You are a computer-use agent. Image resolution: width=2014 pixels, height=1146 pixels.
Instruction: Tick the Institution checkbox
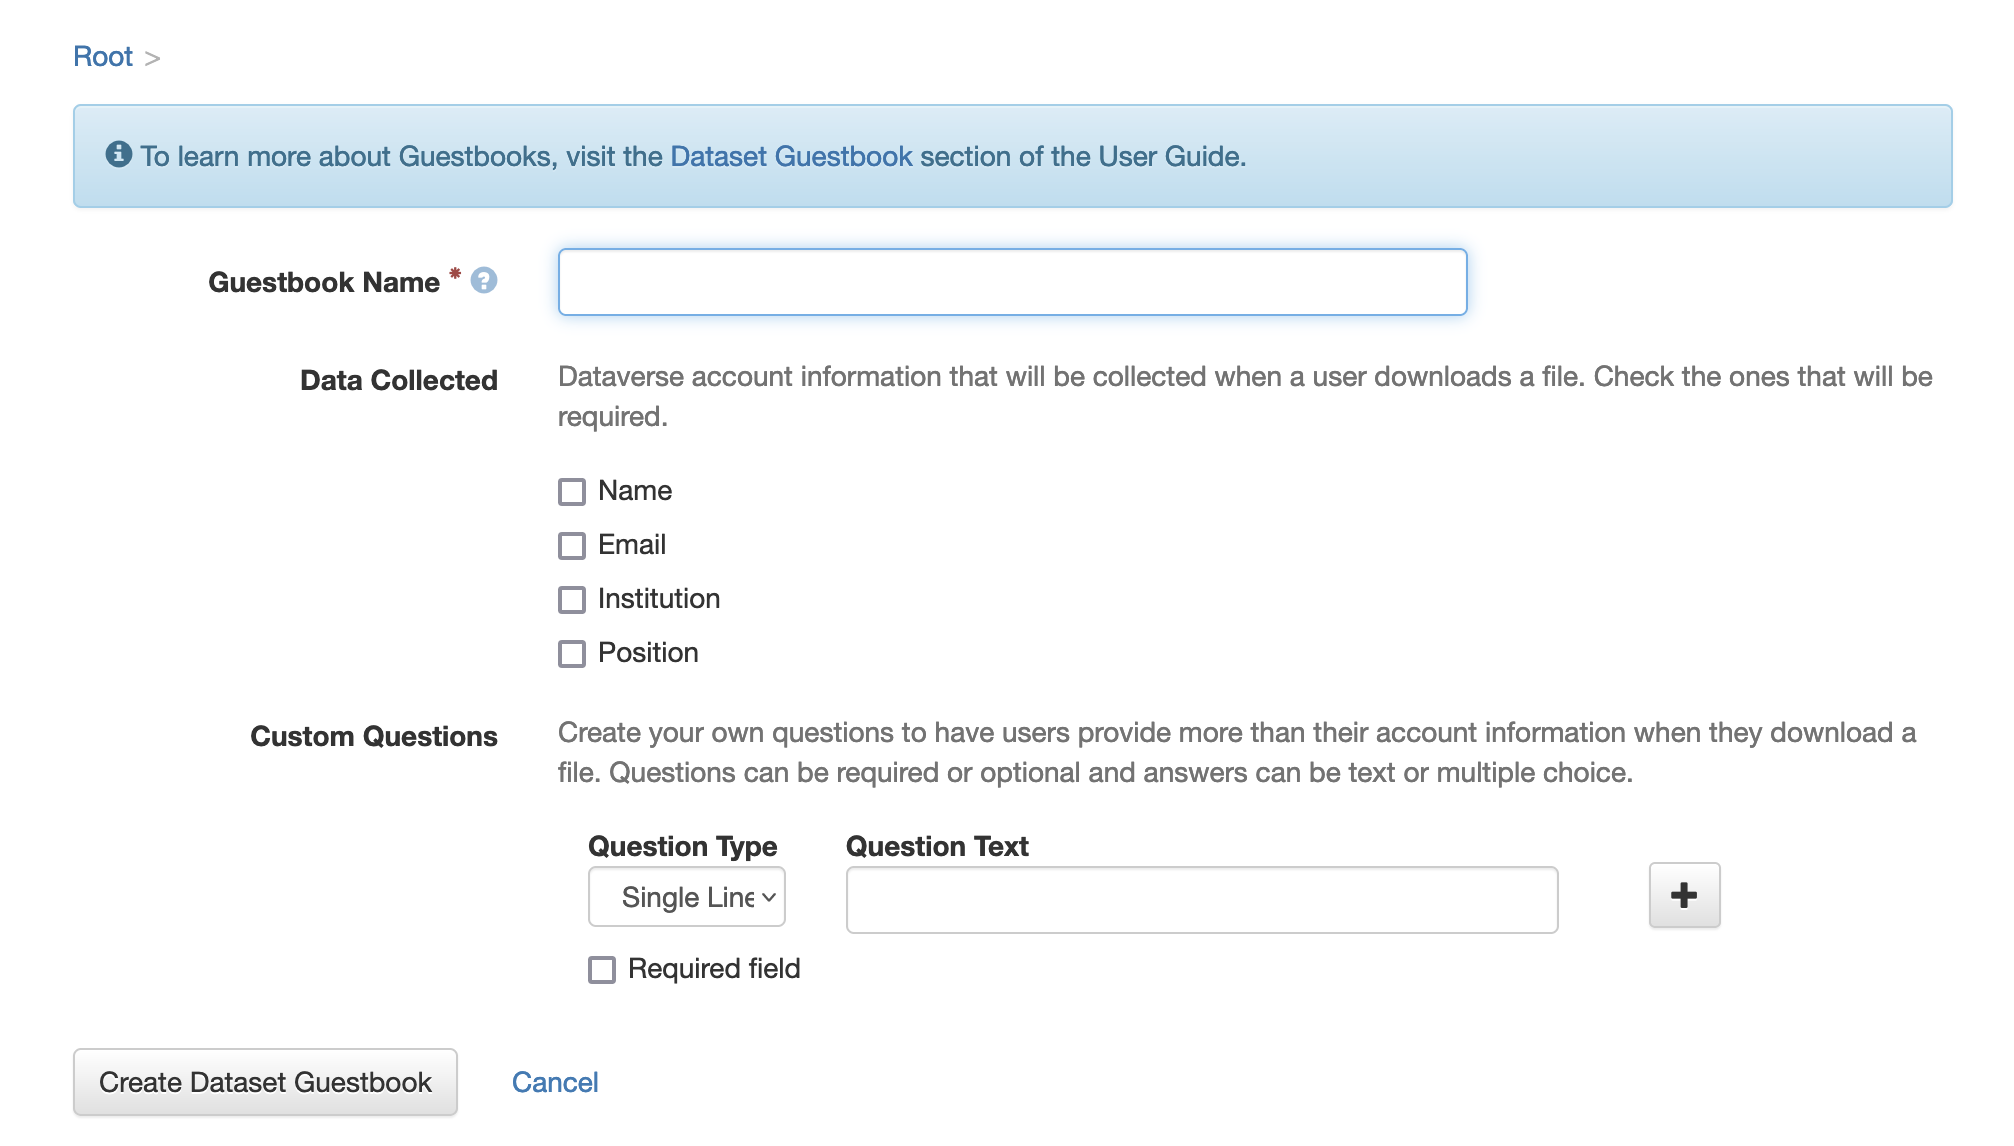(572, 600)
